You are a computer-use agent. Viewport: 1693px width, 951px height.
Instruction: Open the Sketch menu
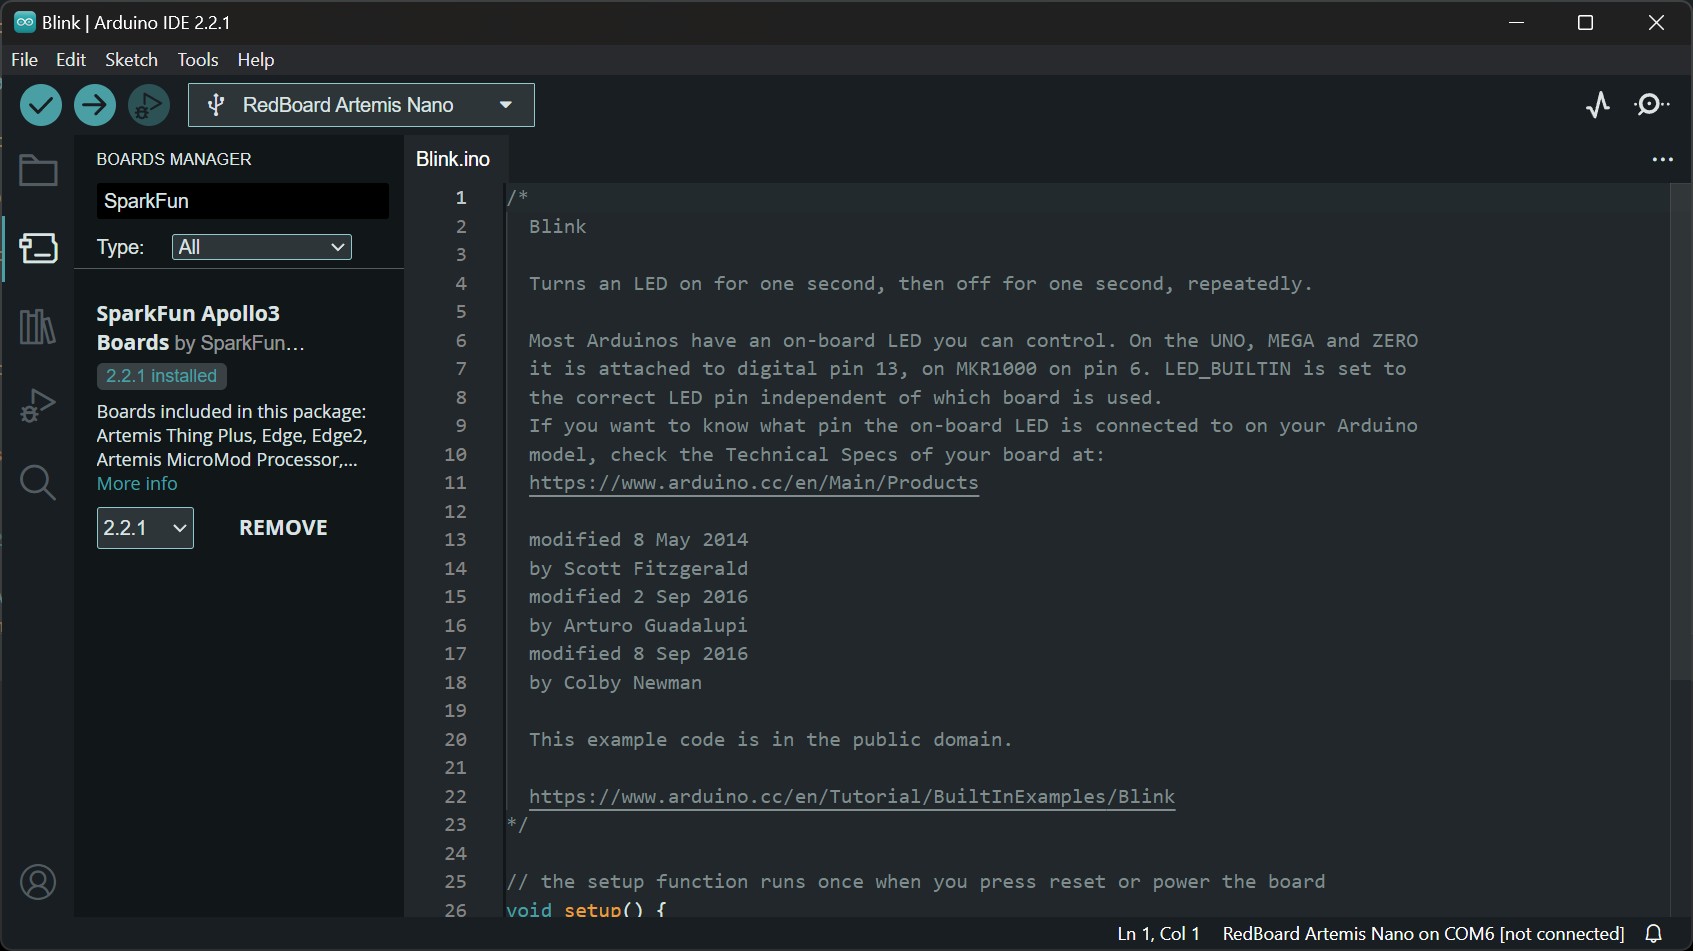point(131,60)
